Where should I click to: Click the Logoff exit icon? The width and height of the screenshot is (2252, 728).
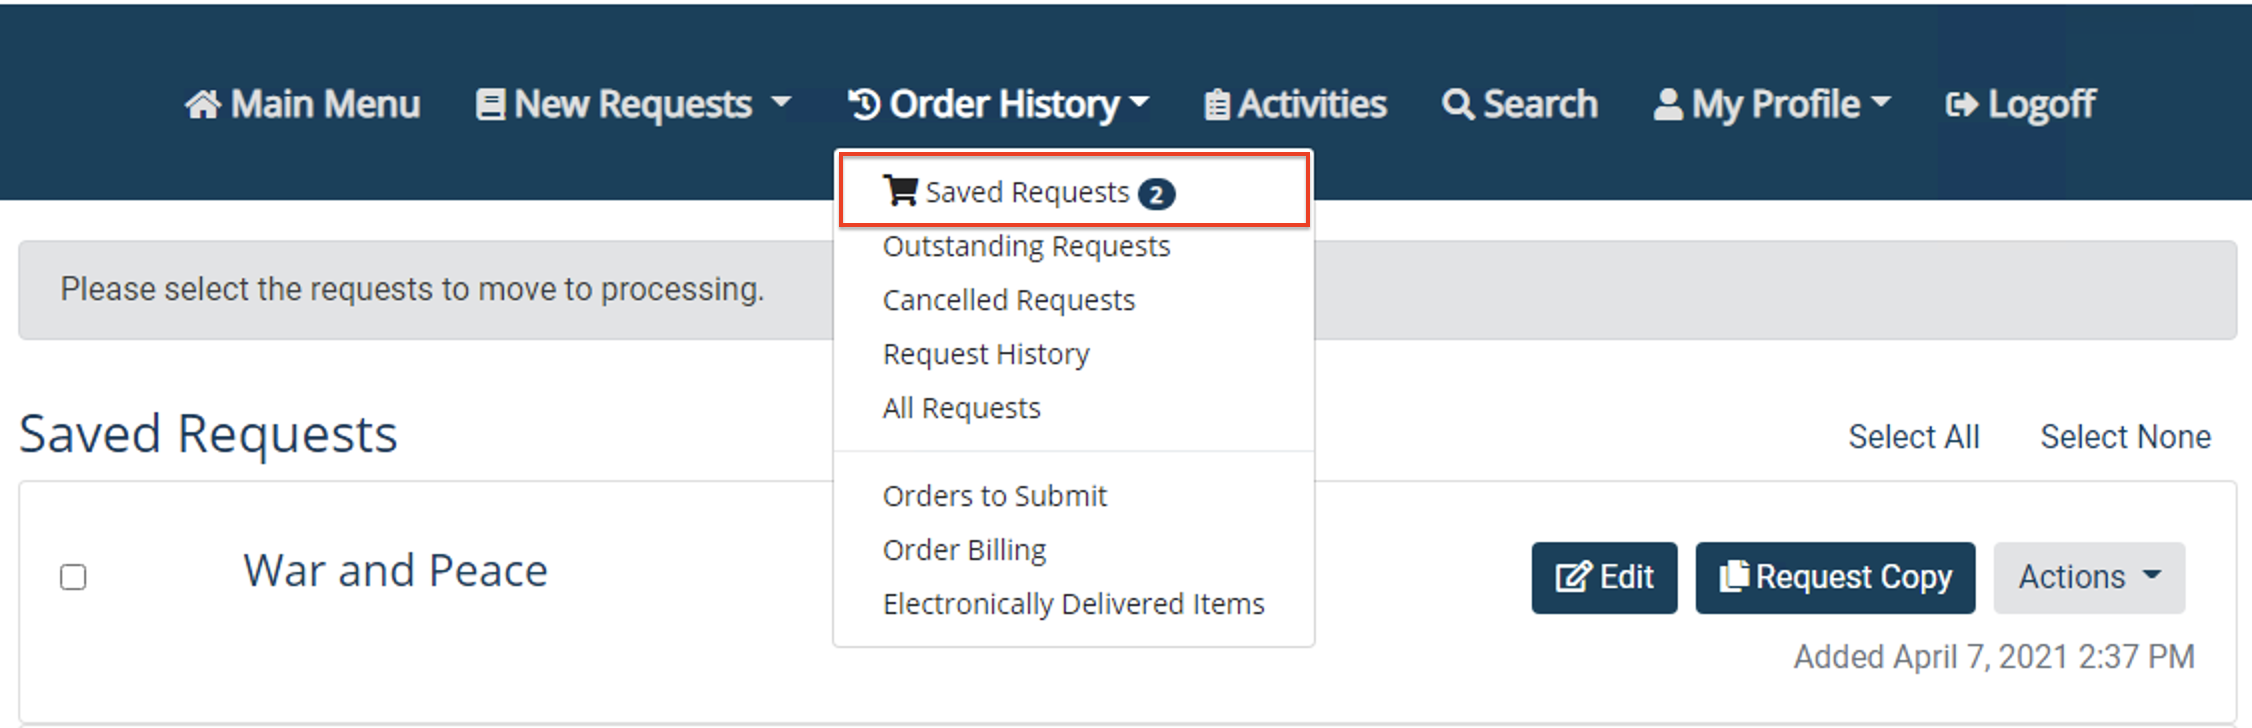pyautogui.click(x=1961, y=103)
